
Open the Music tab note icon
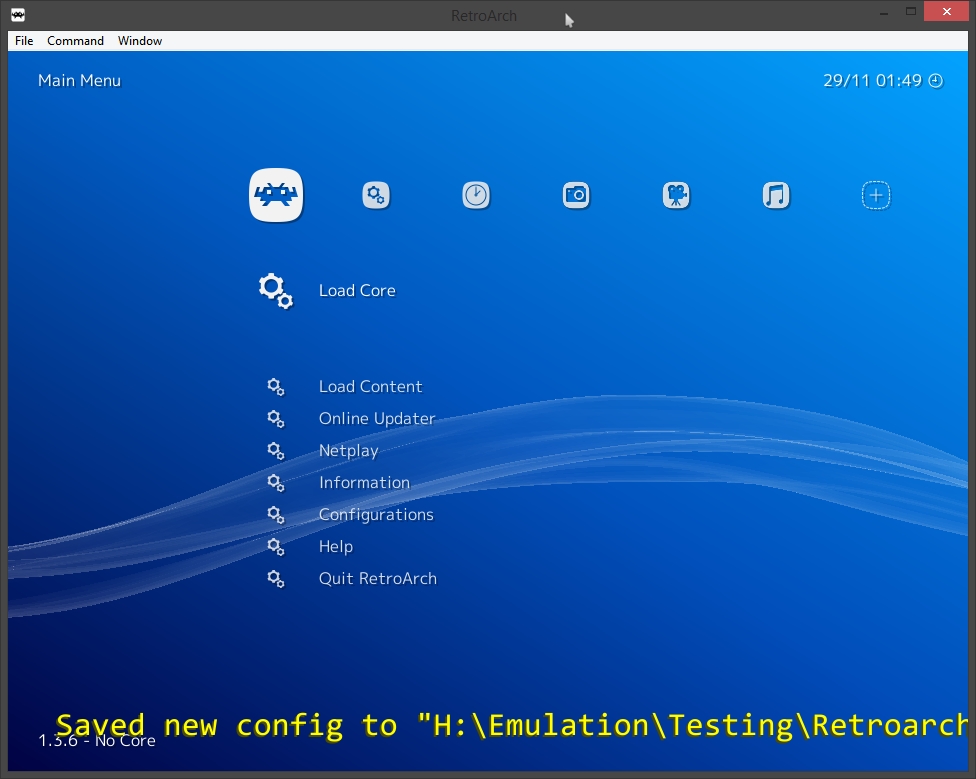pos(776,195)
